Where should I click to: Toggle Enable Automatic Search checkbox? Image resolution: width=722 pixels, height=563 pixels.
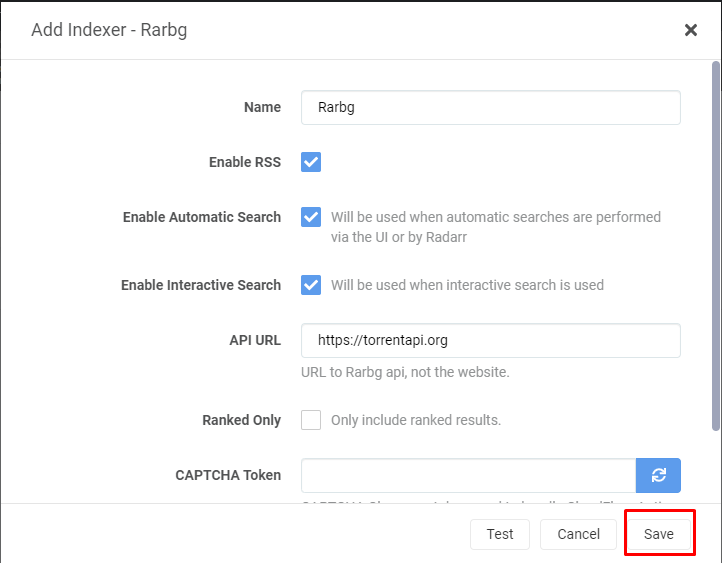coord(311,217)
